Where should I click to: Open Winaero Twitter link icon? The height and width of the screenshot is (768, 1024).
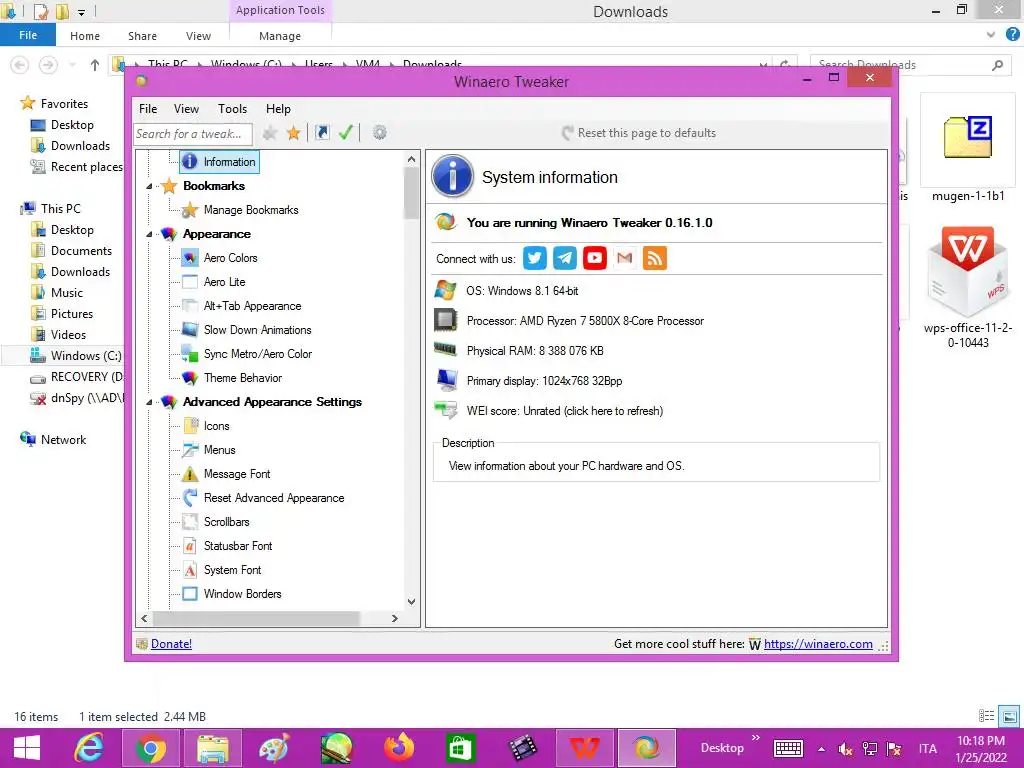pyautogui.click(x=535, y=258)
